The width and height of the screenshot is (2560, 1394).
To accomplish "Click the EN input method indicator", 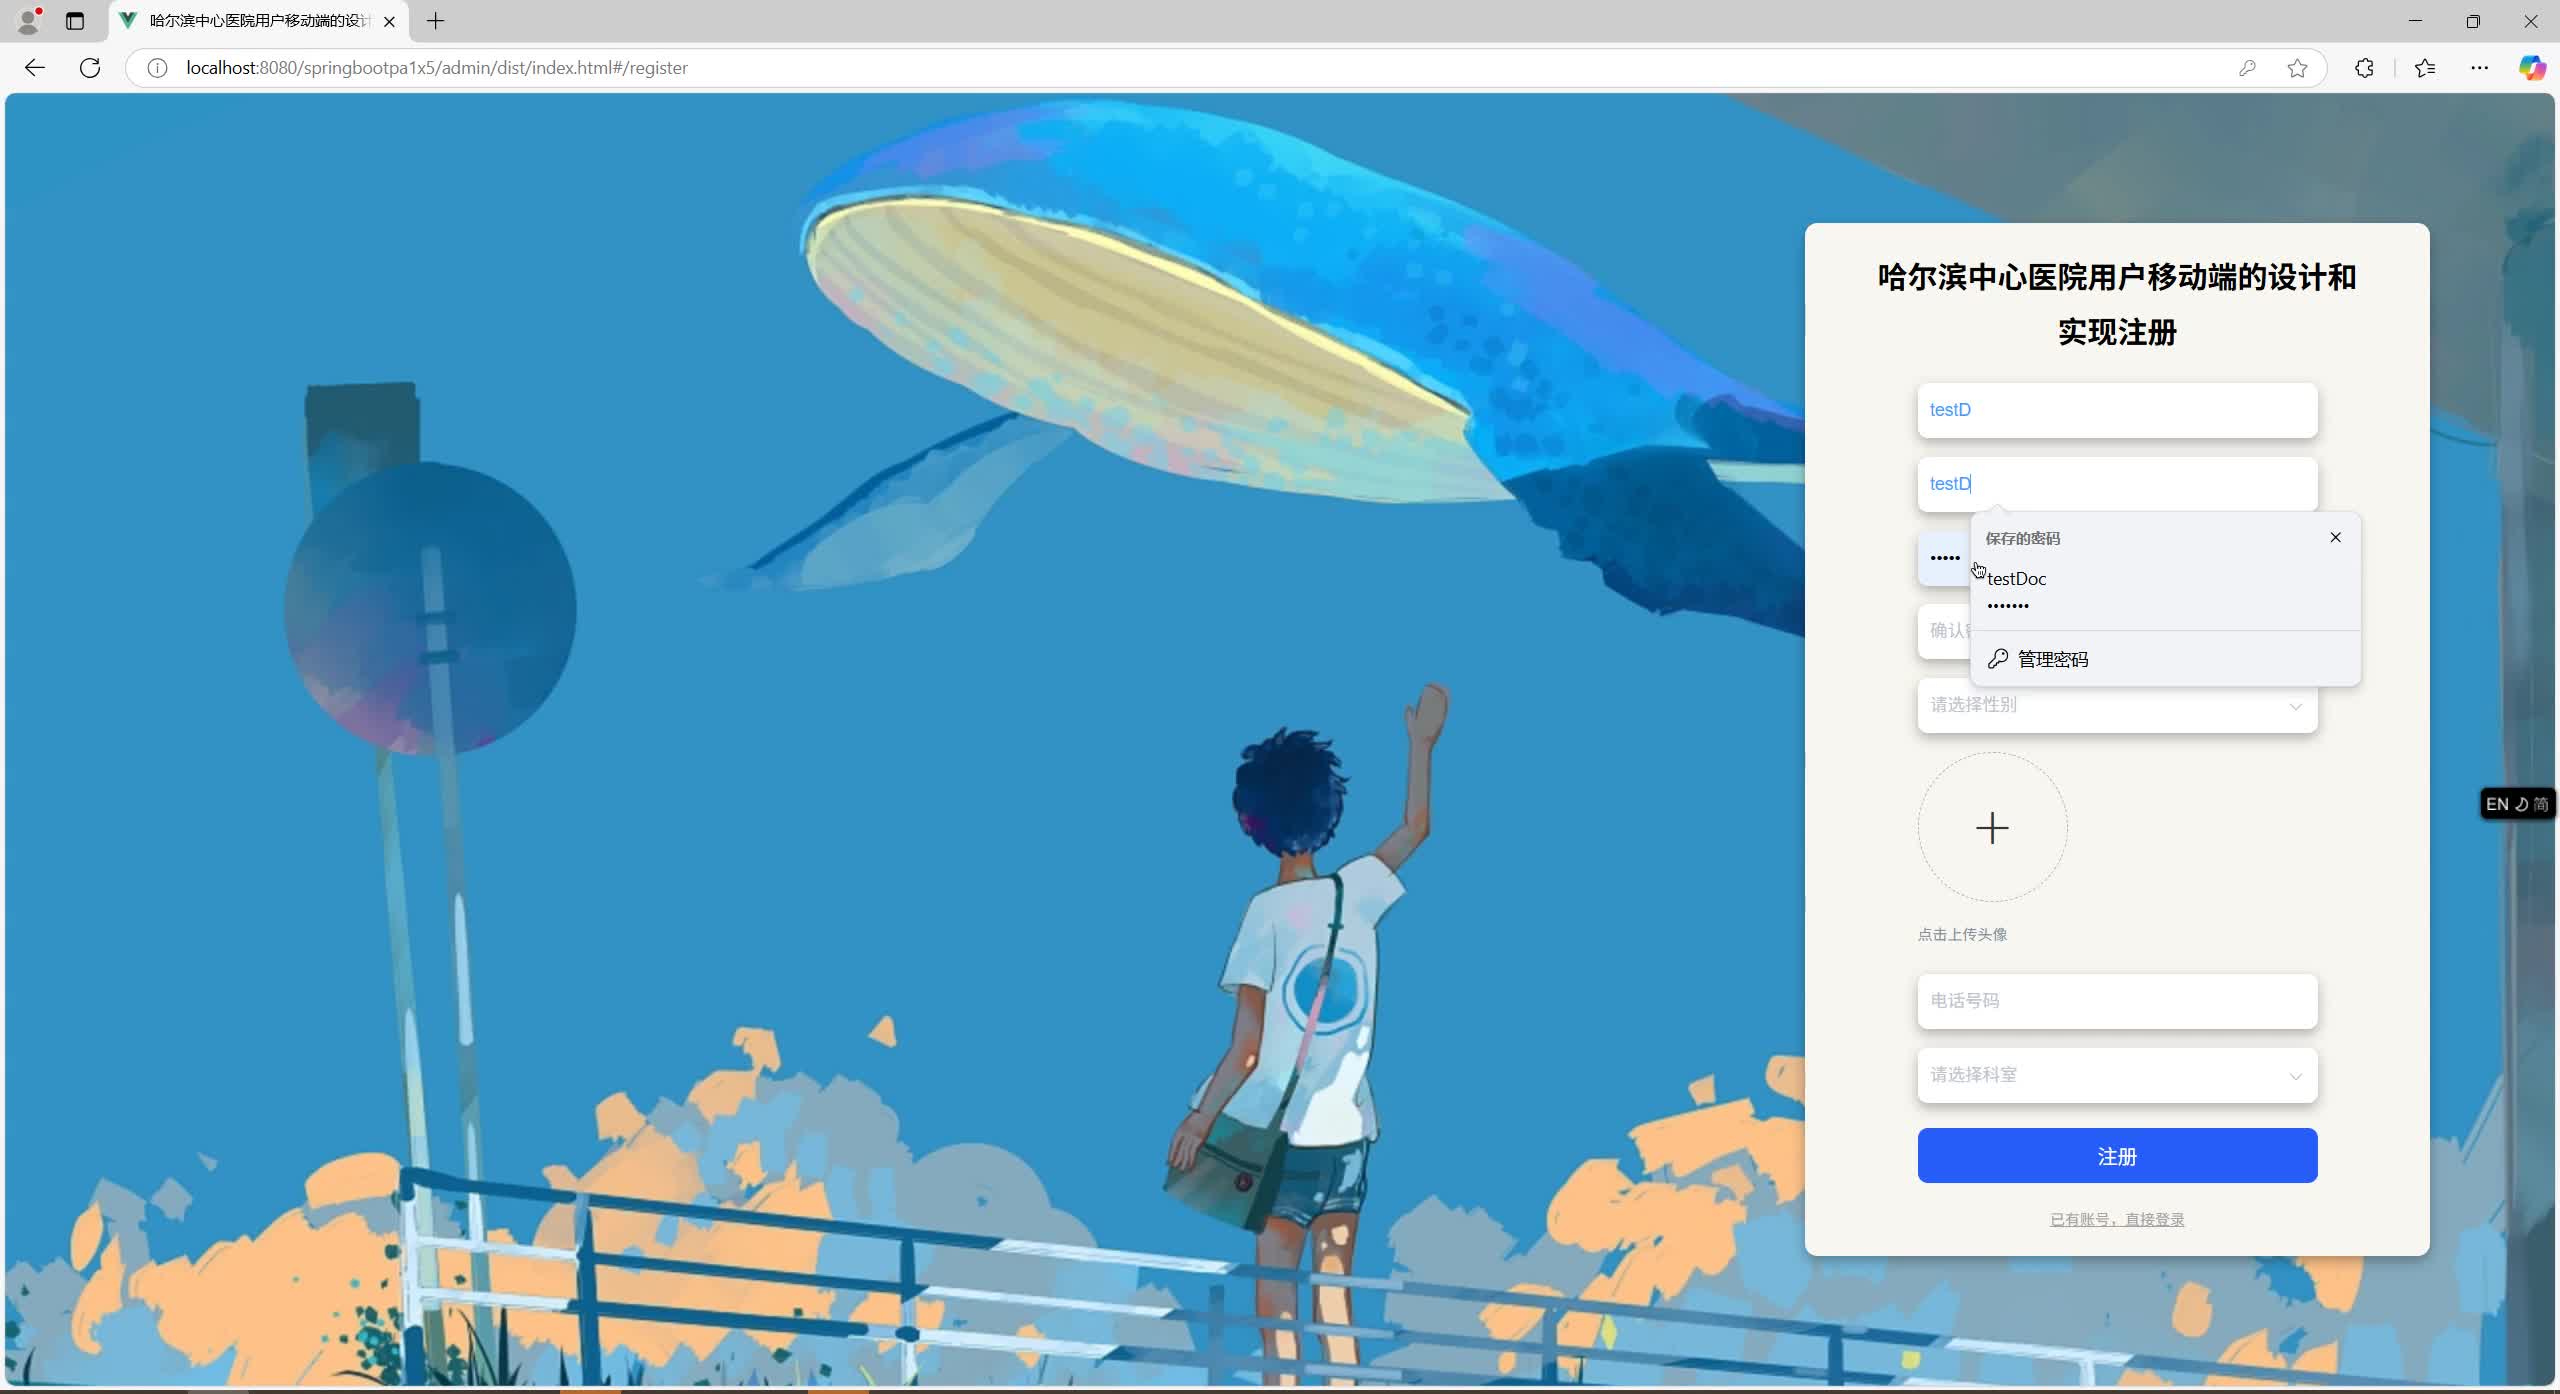I will [x=2497, y=804].
